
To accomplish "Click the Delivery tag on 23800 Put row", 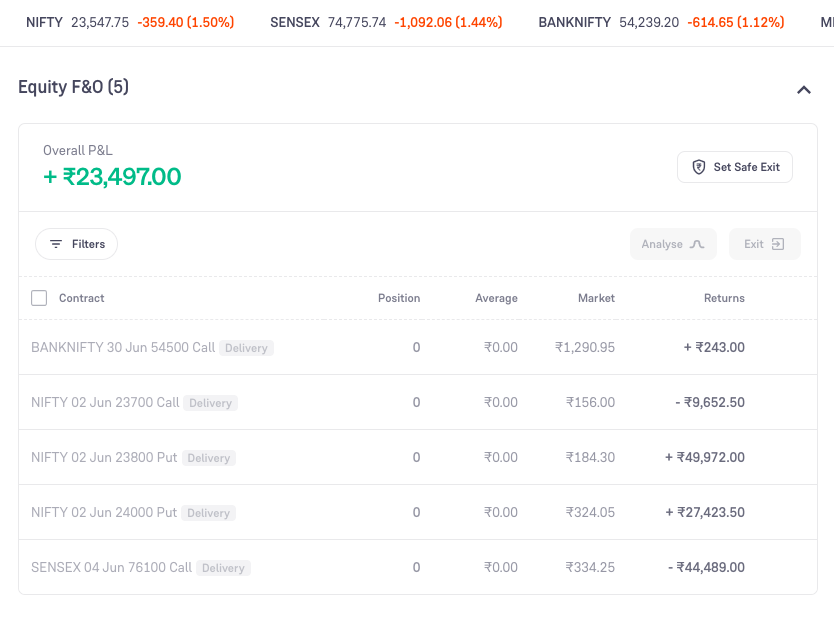I will coord(208,458).
